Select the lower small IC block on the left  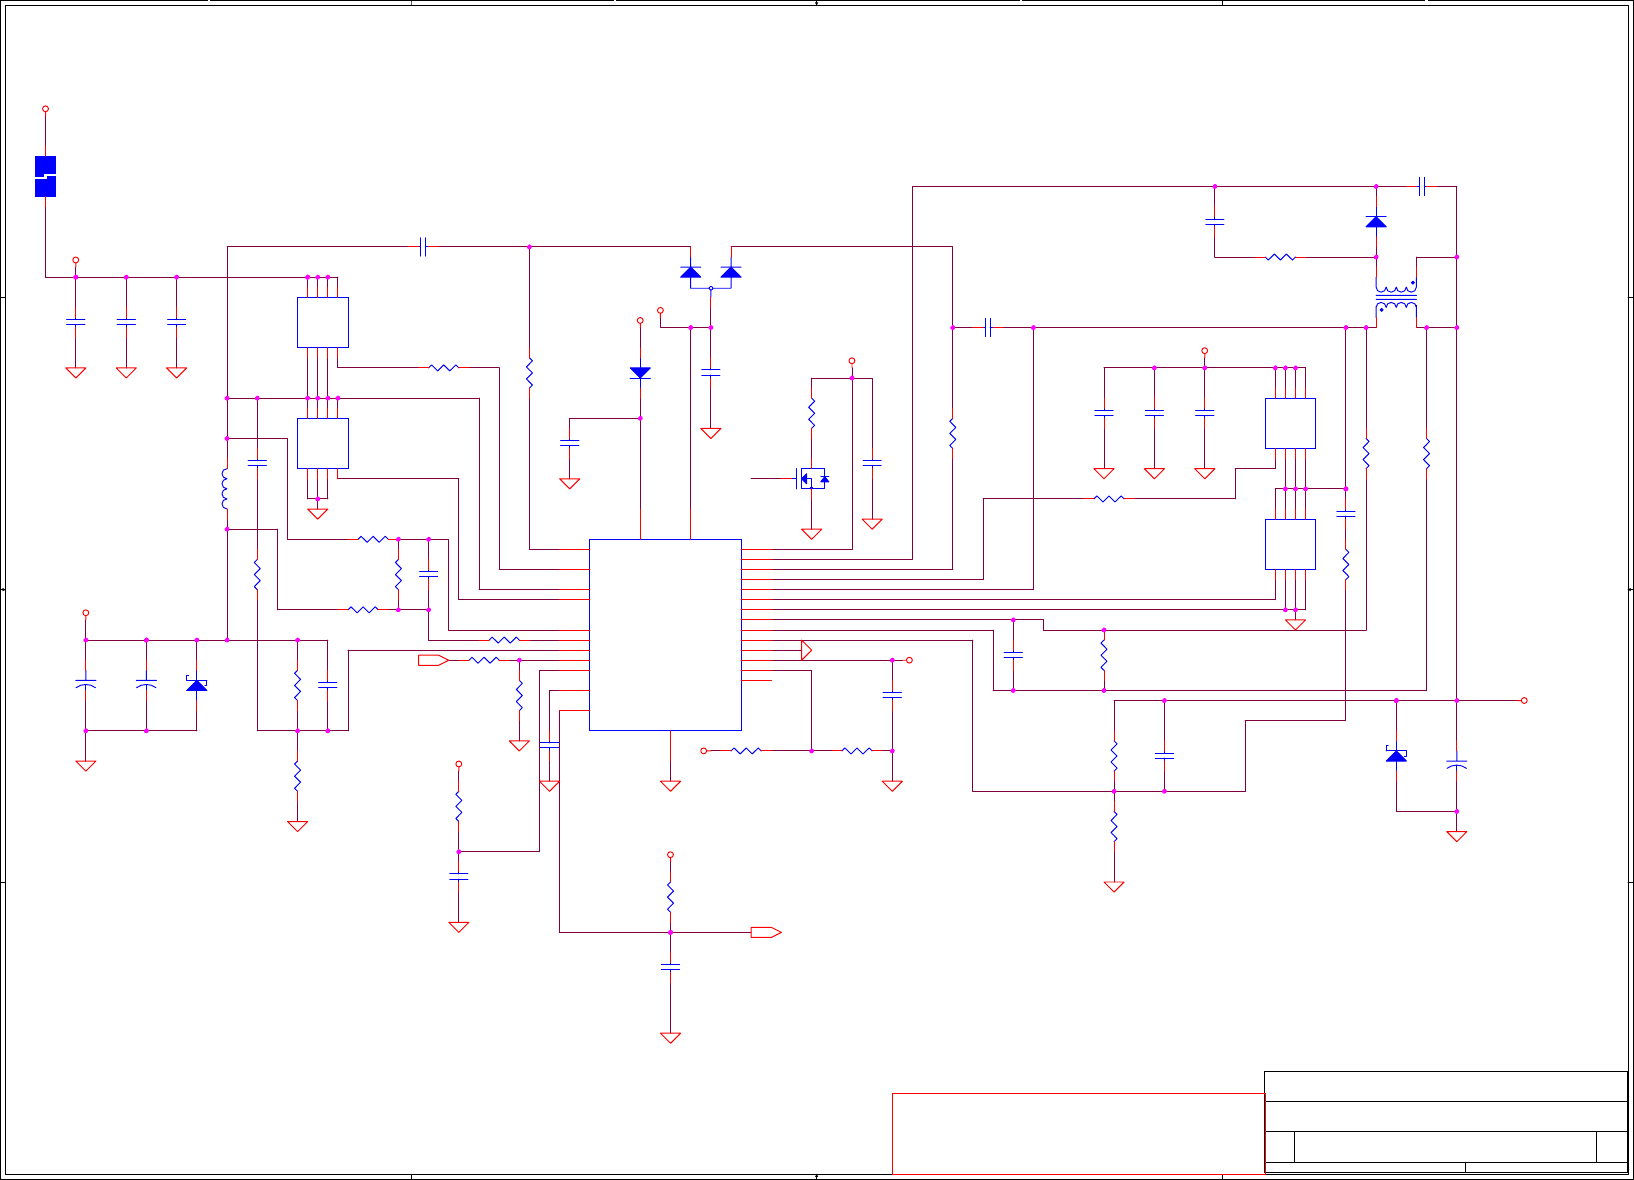[323, 443]
